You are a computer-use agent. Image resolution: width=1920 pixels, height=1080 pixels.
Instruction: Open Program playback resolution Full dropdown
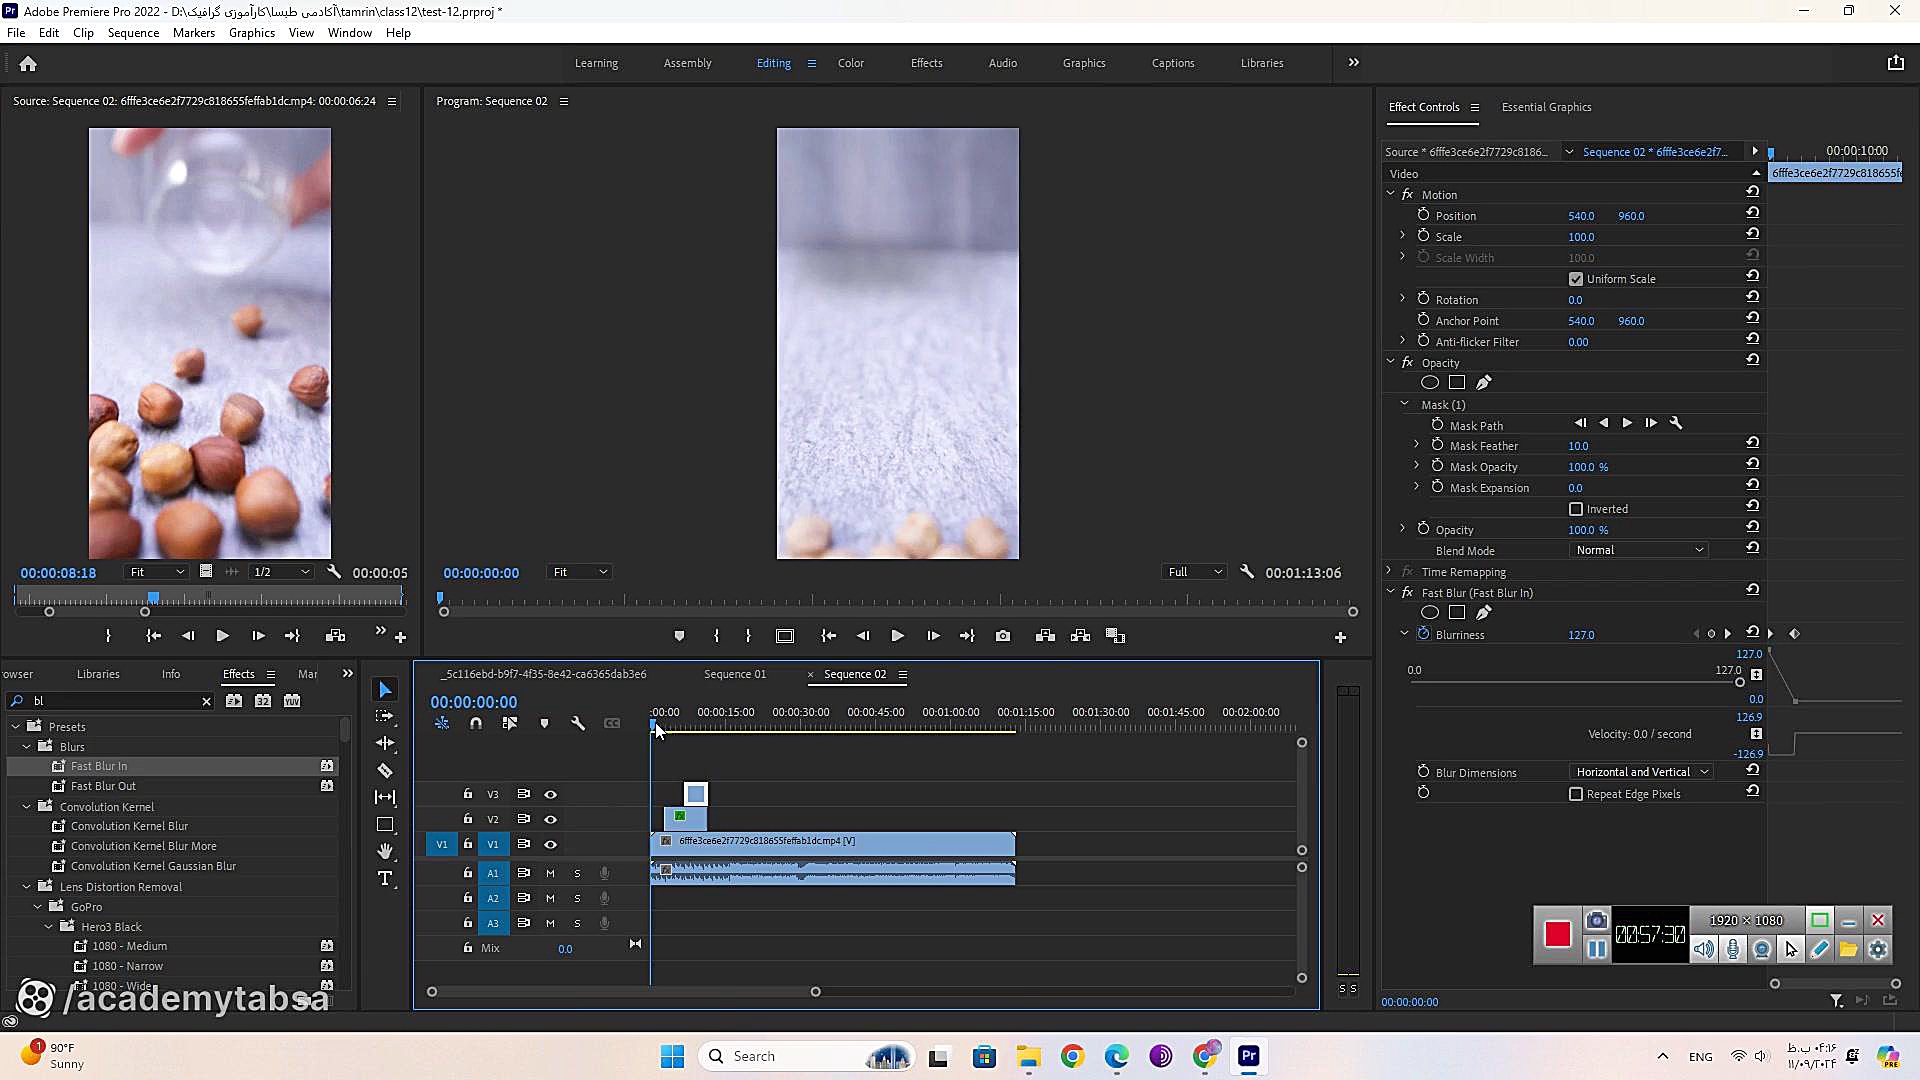(x=1195, y=572)
